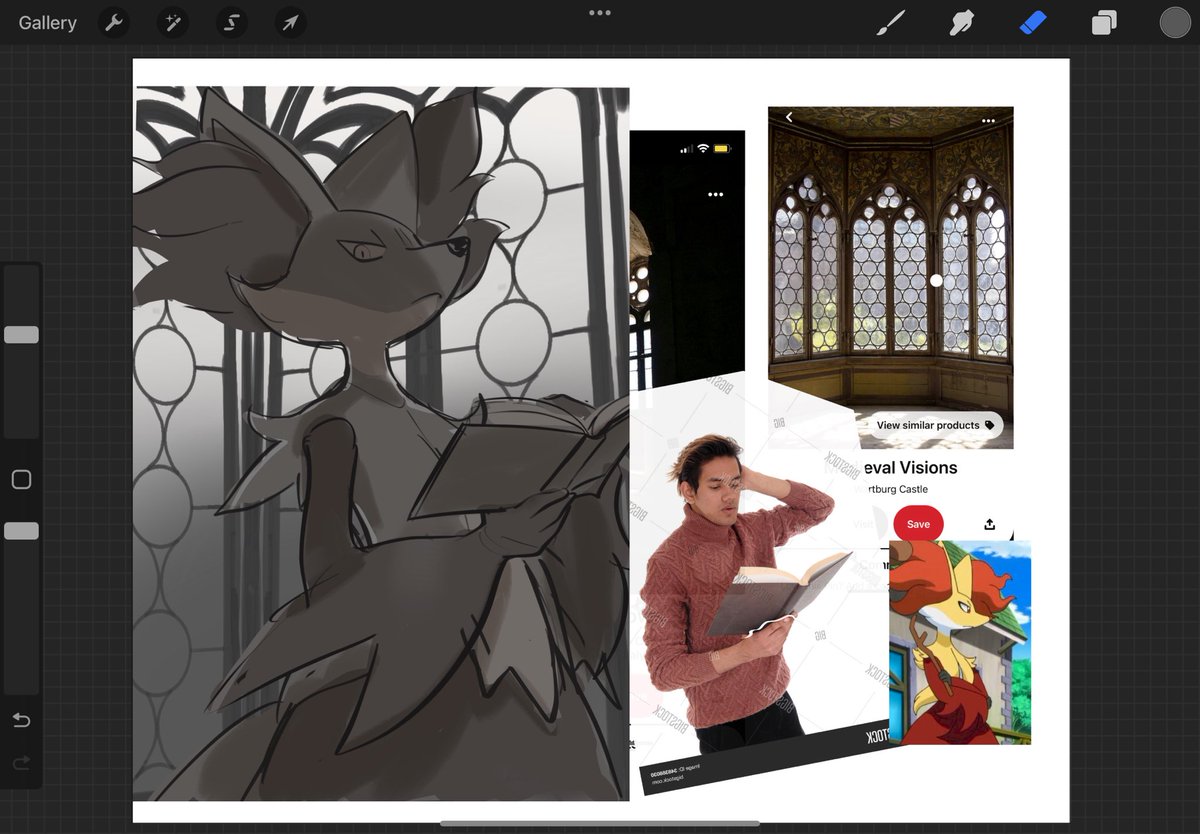Open the color picker disc
Image resolution: width=1200 pixels, height=834 pixels.
(x=1175, y=23)
